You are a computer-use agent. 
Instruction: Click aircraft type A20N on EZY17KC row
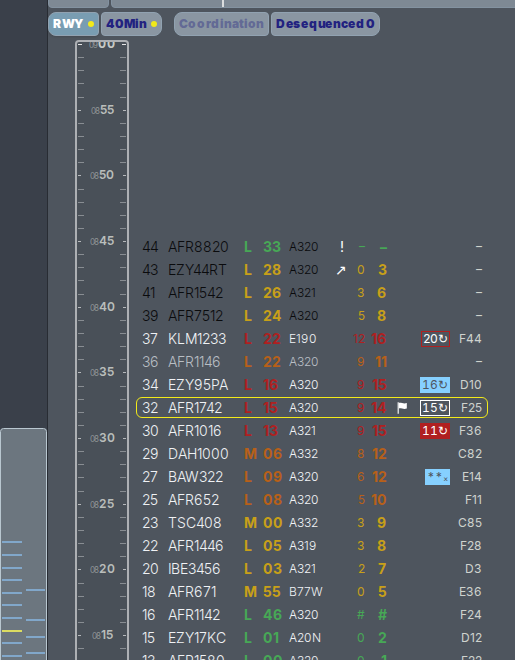tap(305, 638)
